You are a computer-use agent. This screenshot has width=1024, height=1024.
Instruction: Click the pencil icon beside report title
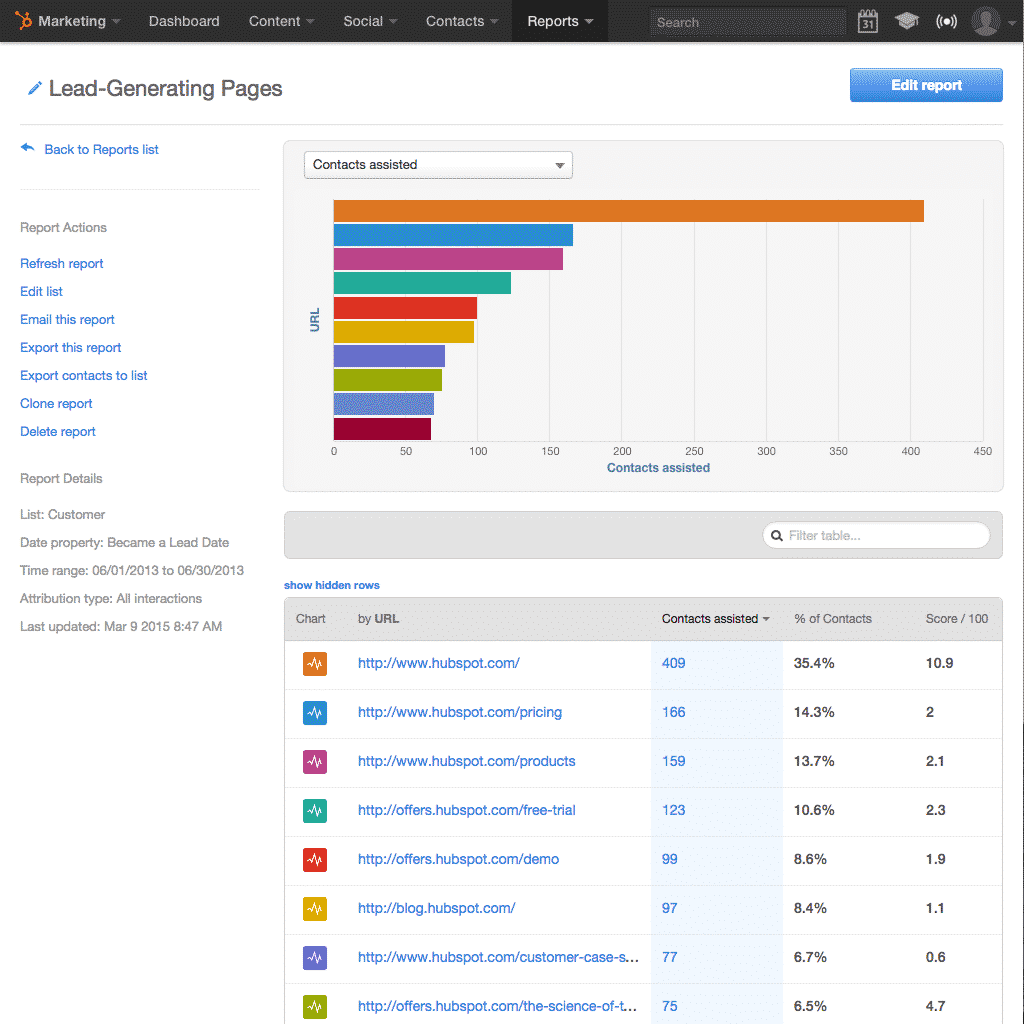(x=34, y=89)
